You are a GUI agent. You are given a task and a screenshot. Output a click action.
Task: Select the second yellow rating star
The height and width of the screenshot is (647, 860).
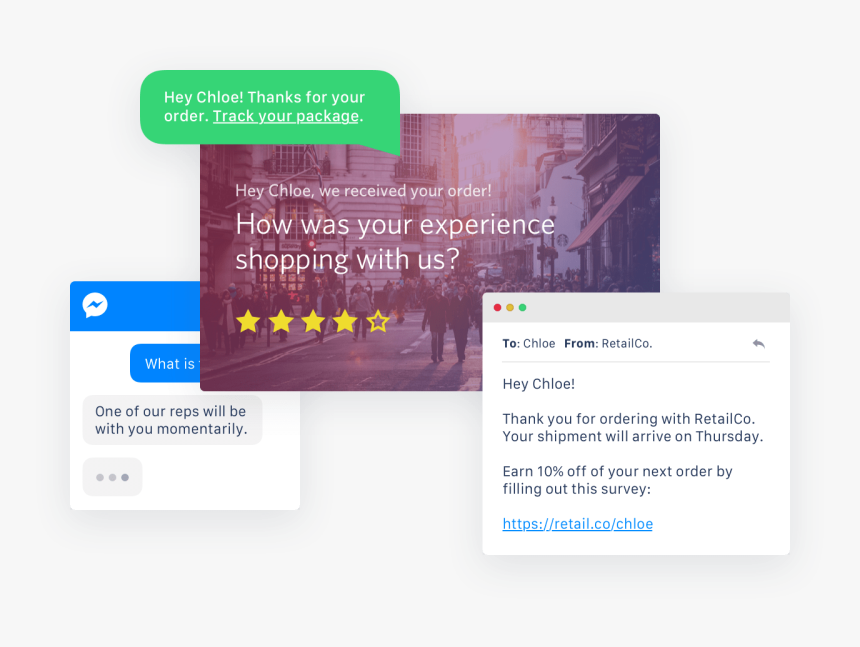(x=281, y=321)
